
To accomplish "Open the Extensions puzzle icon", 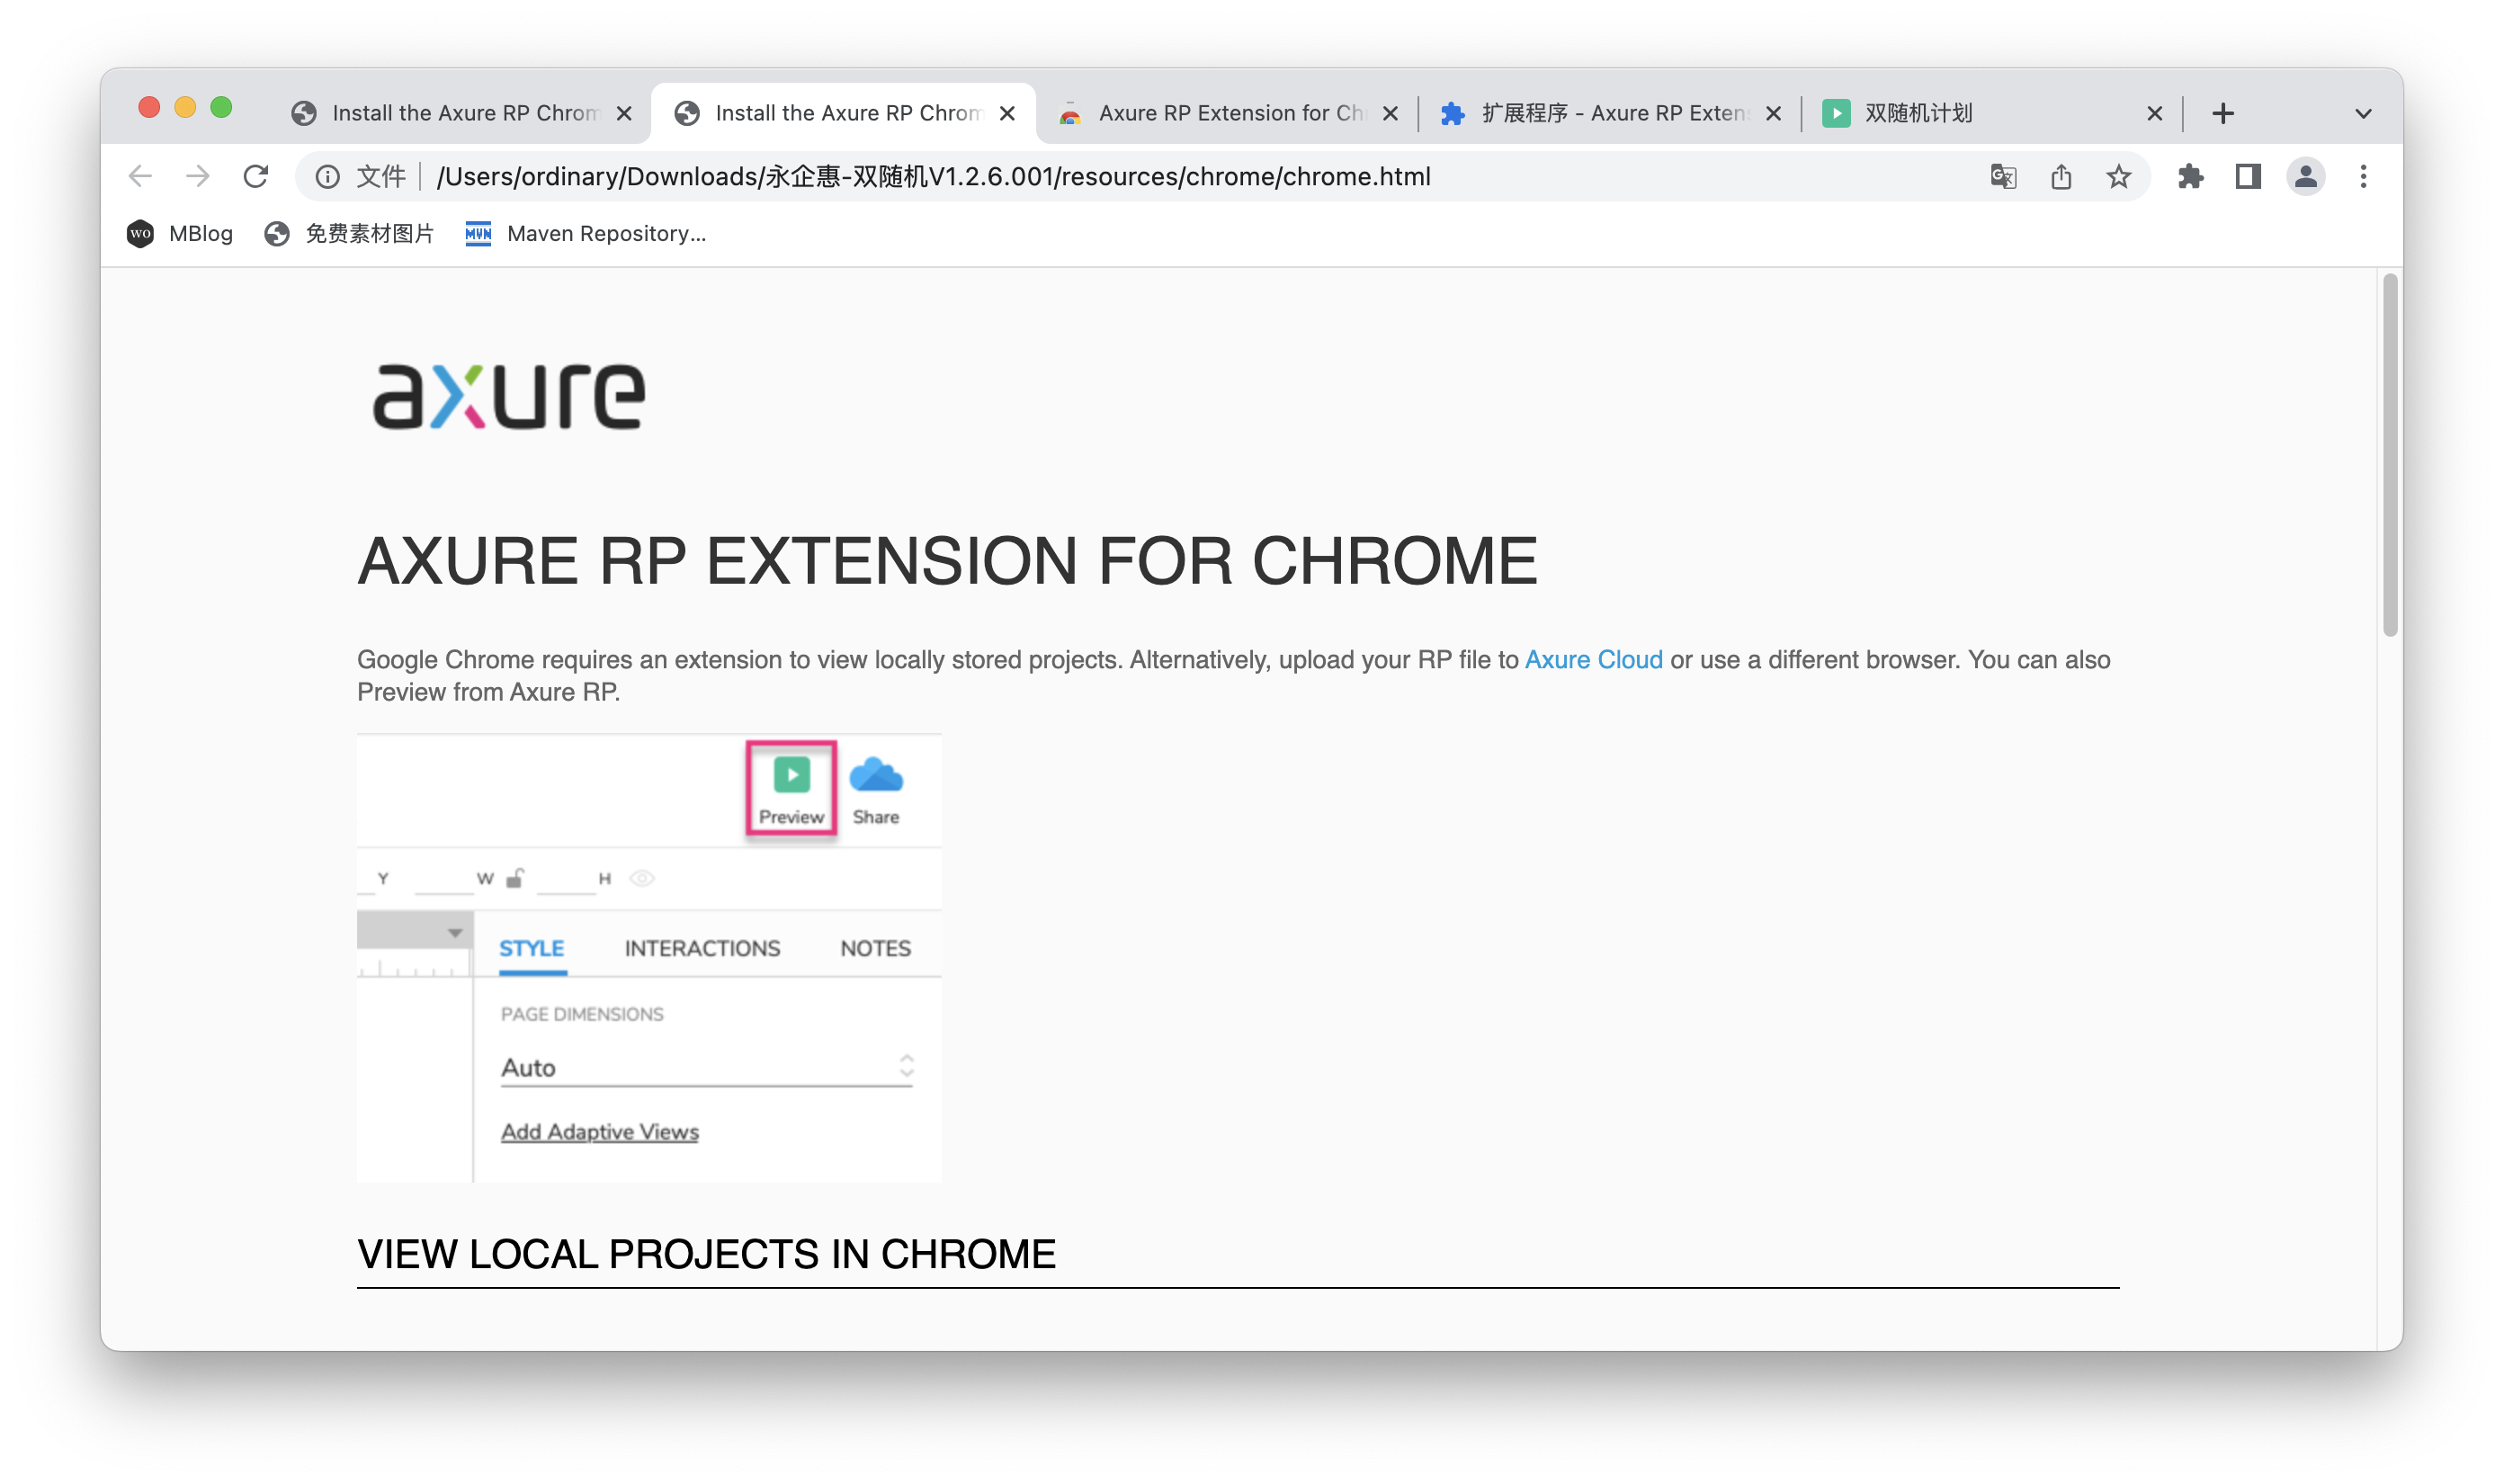I will [2190, 177].
